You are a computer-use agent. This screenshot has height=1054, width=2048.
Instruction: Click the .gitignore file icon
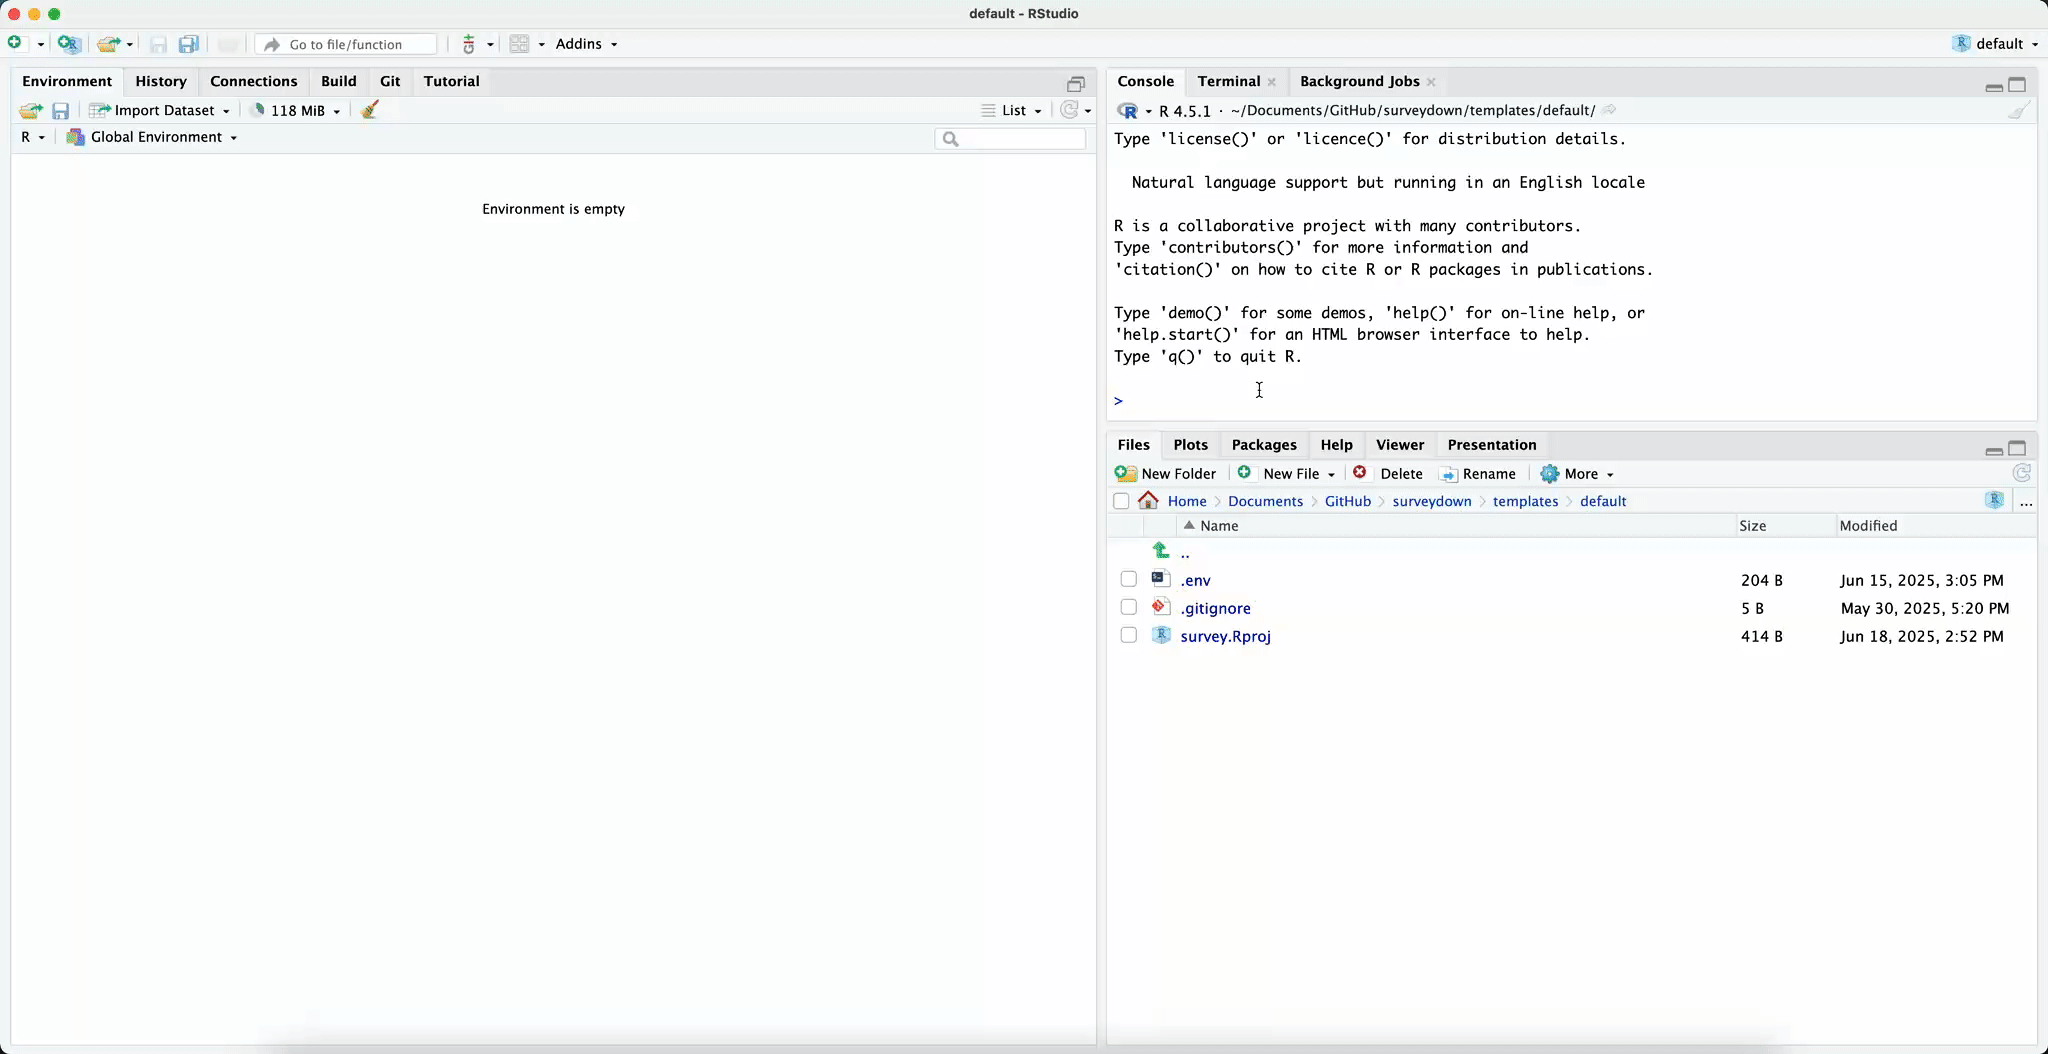1161,607
